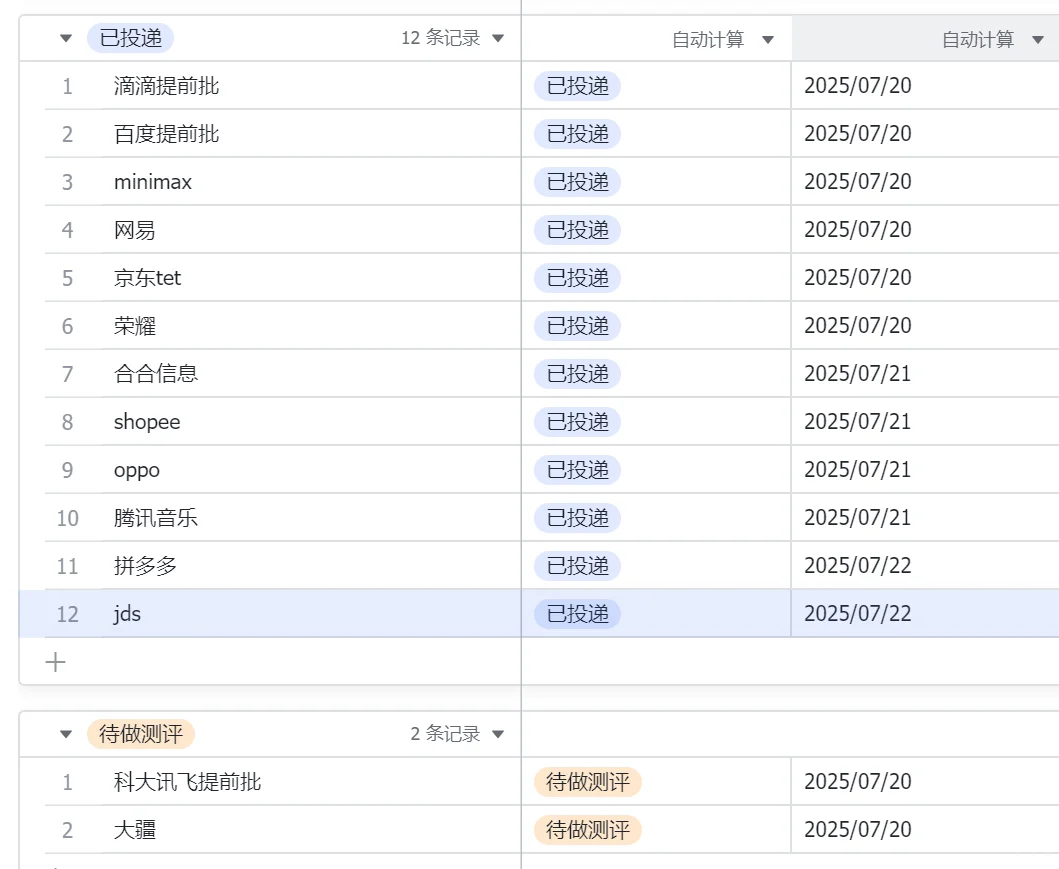The image size is (1059, 869).
Task: Click the 已投递 status tag in 滴滴提前批 row
Action: coord(577,86)
